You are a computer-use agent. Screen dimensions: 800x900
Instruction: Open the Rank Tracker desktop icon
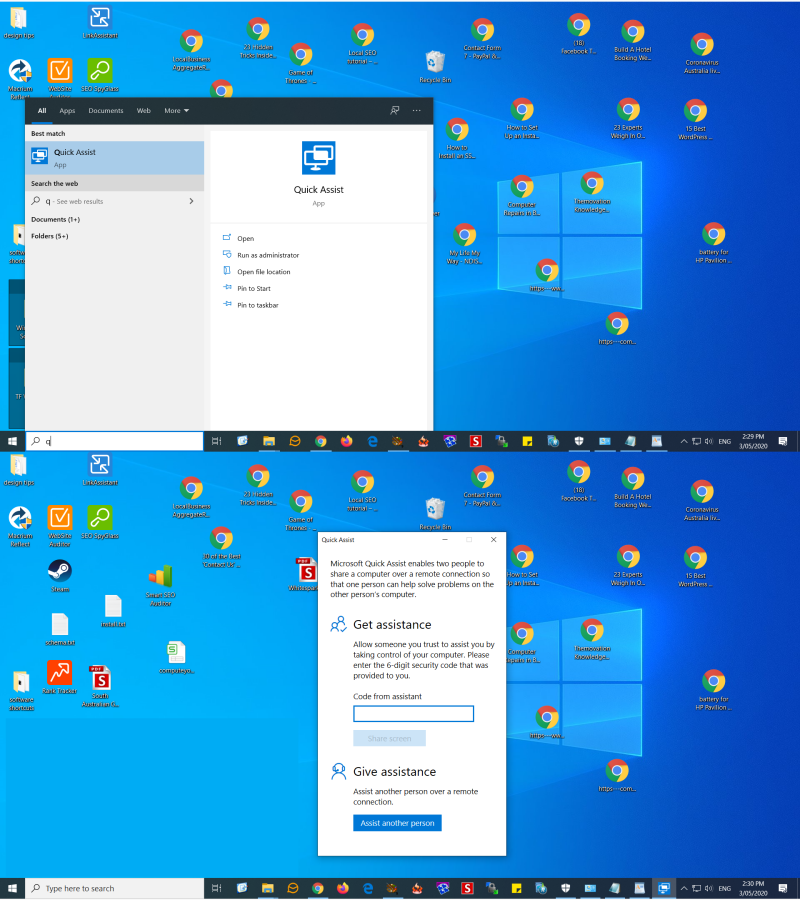pyautogui.click(x=59, y=677)
